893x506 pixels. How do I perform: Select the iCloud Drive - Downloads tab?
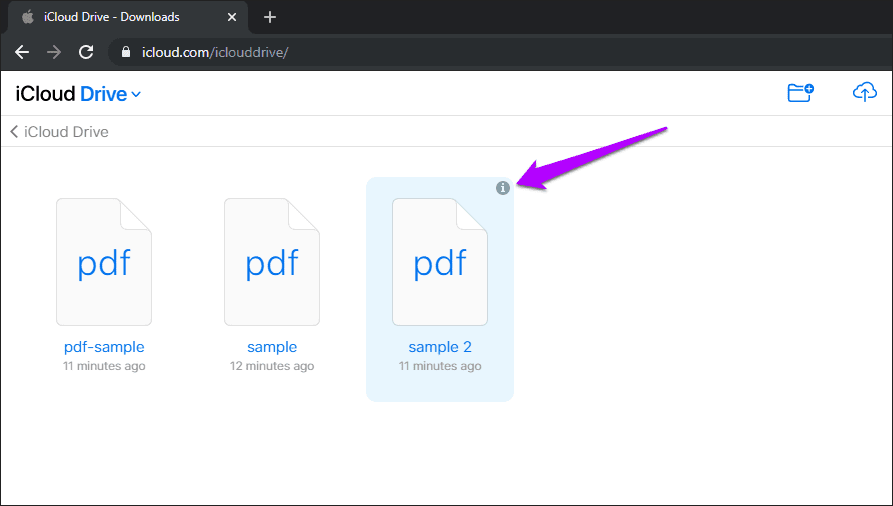point(128,17)
